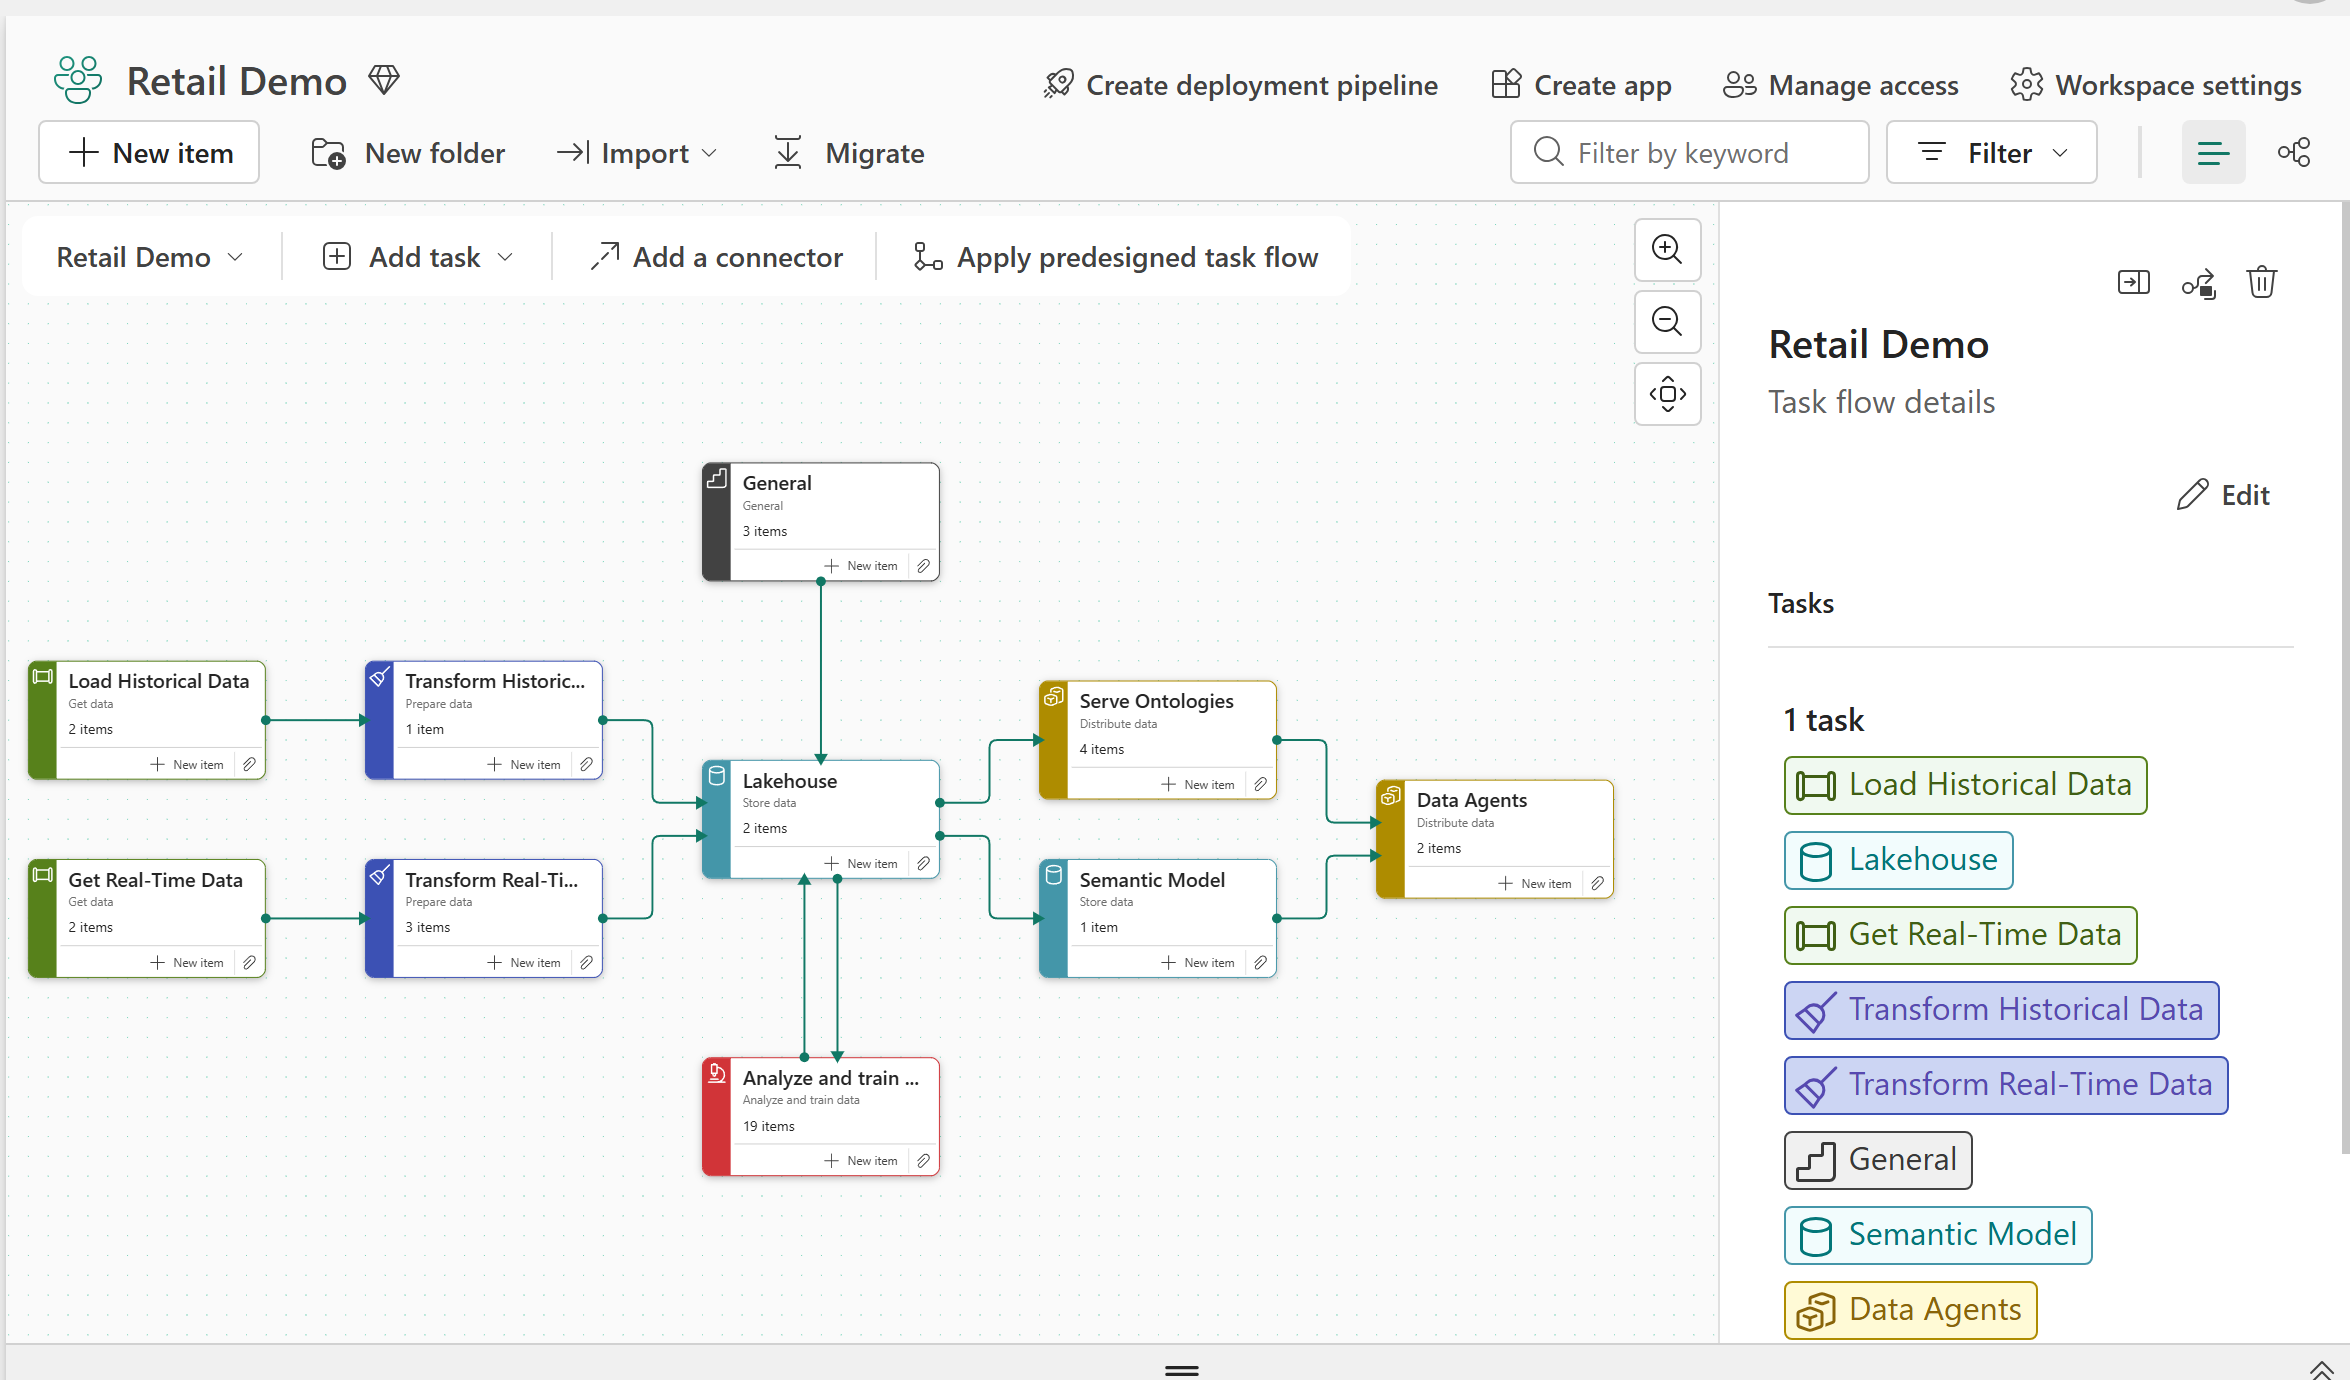Open Workspace settings
The image size is (2350, 1380).
[x=2156, y=86]
